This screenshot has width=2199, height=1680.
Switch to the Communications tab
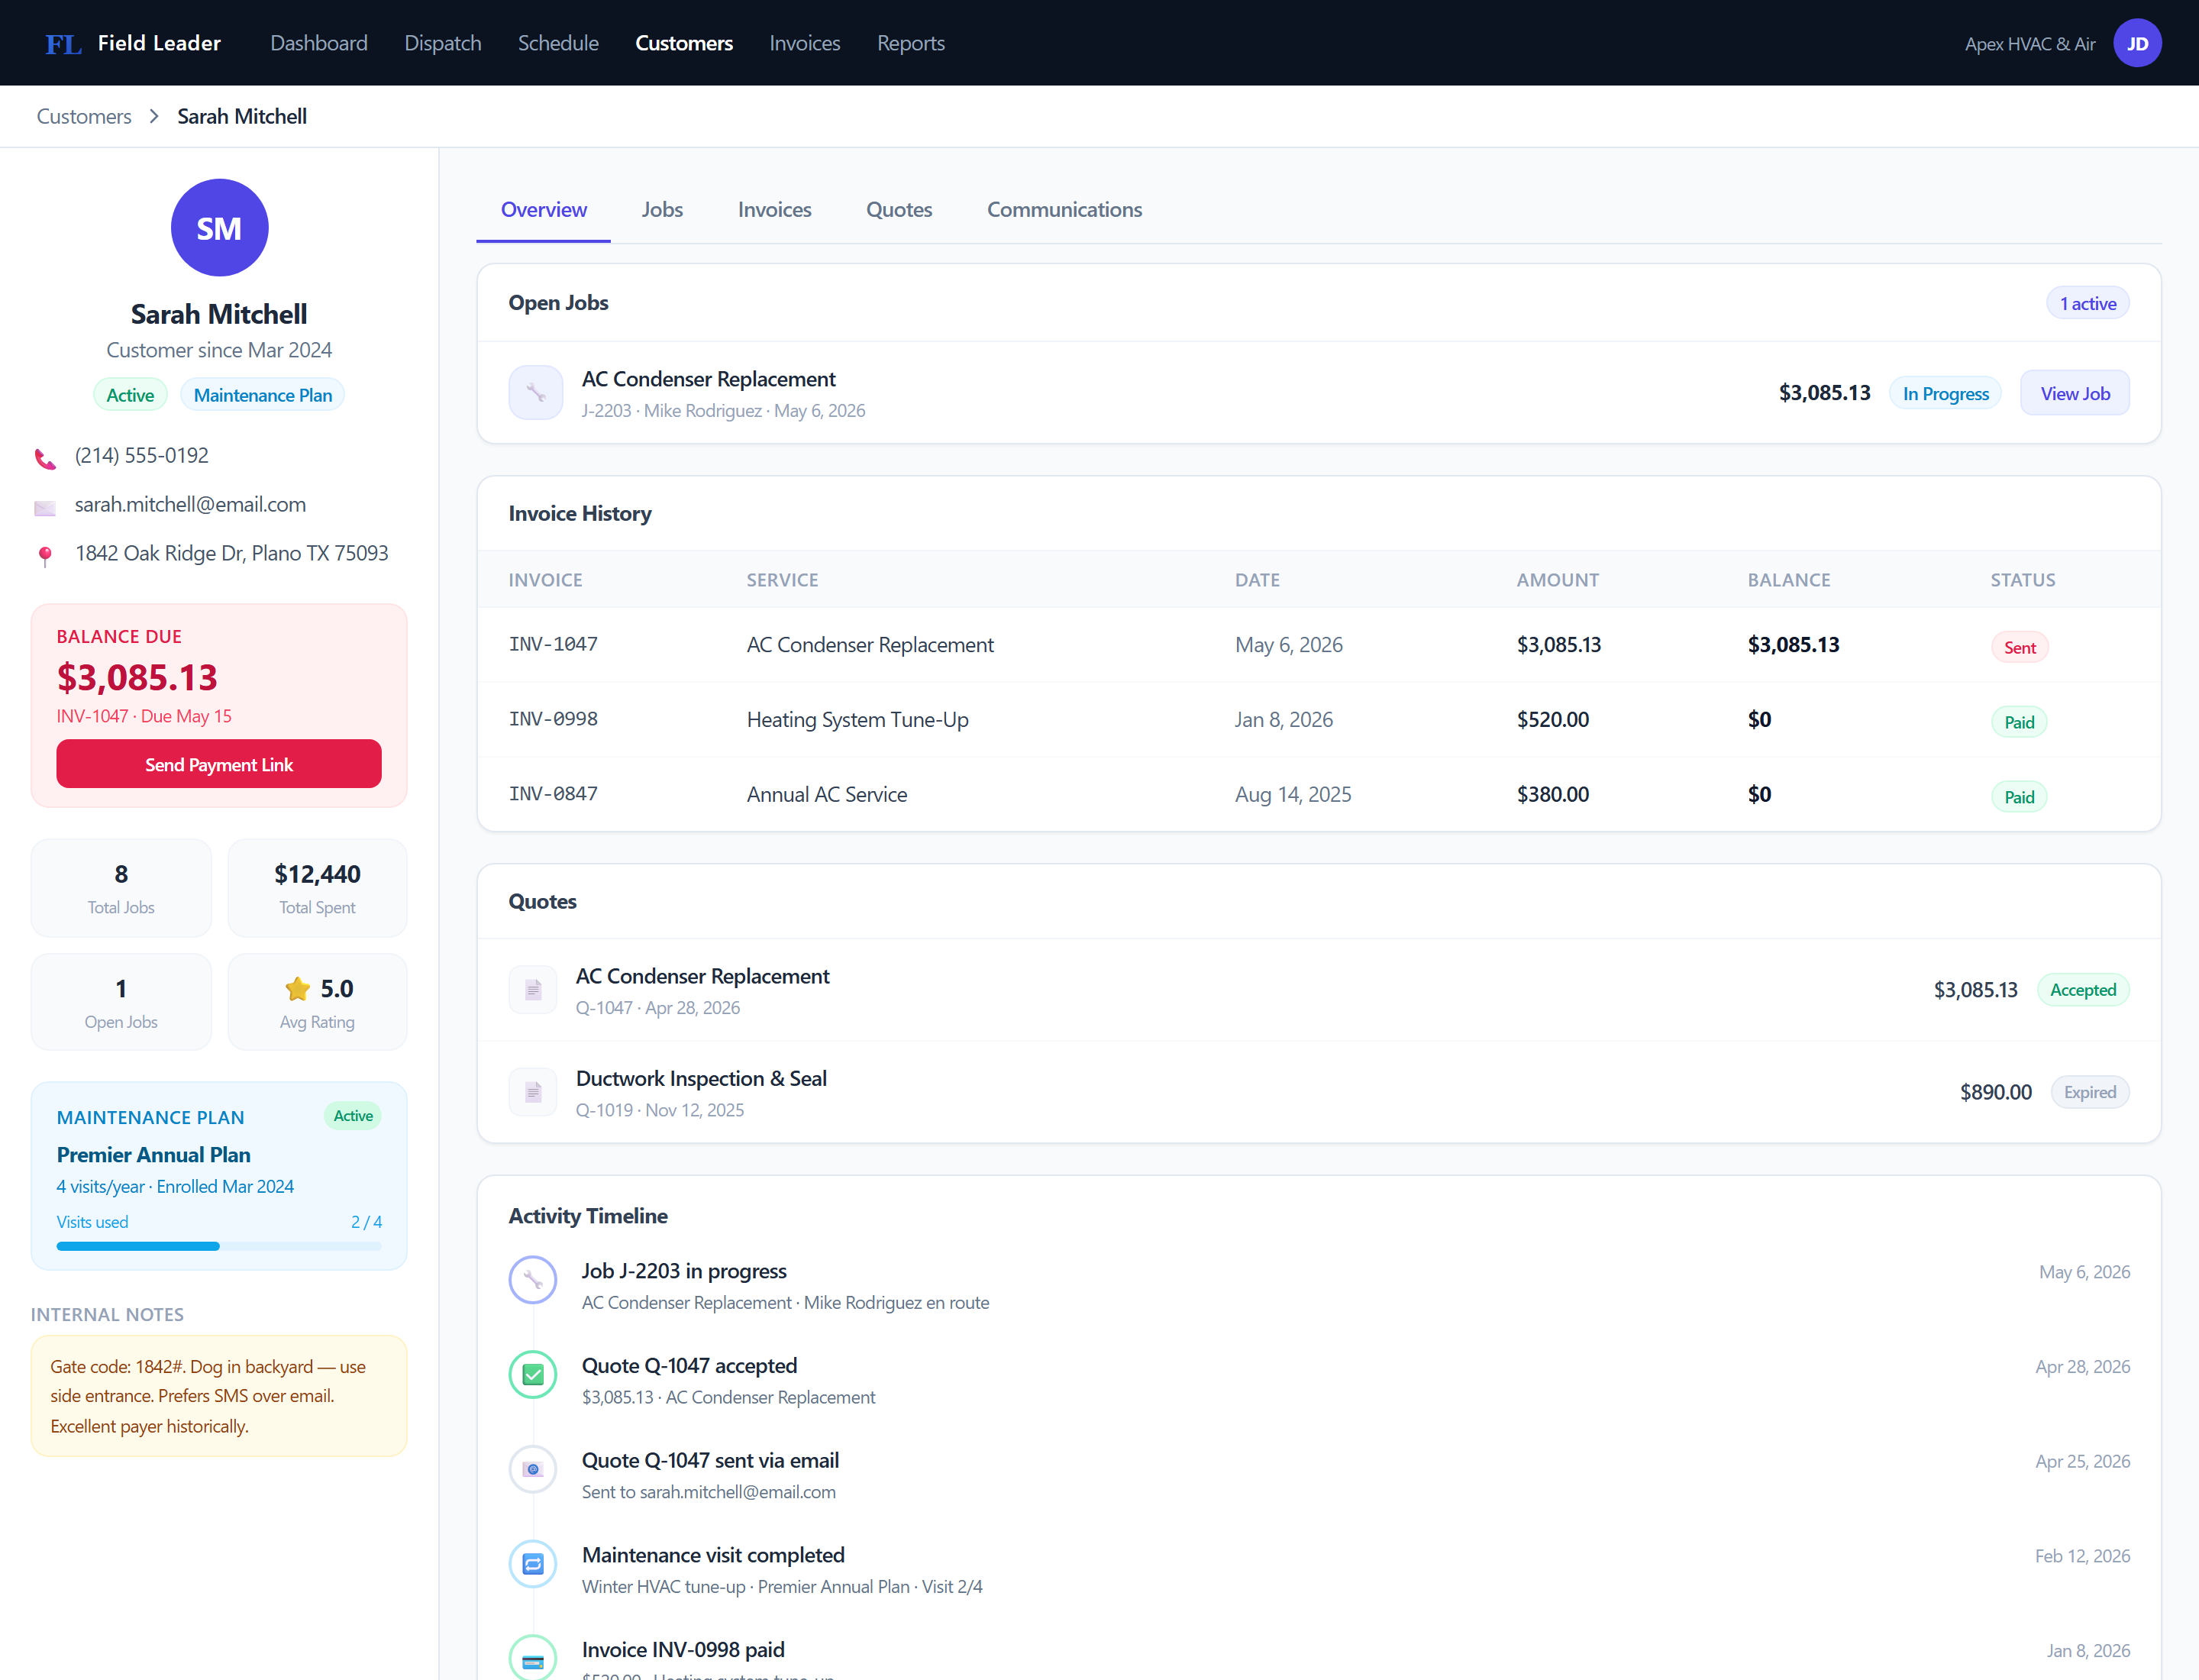point(1064,210)
